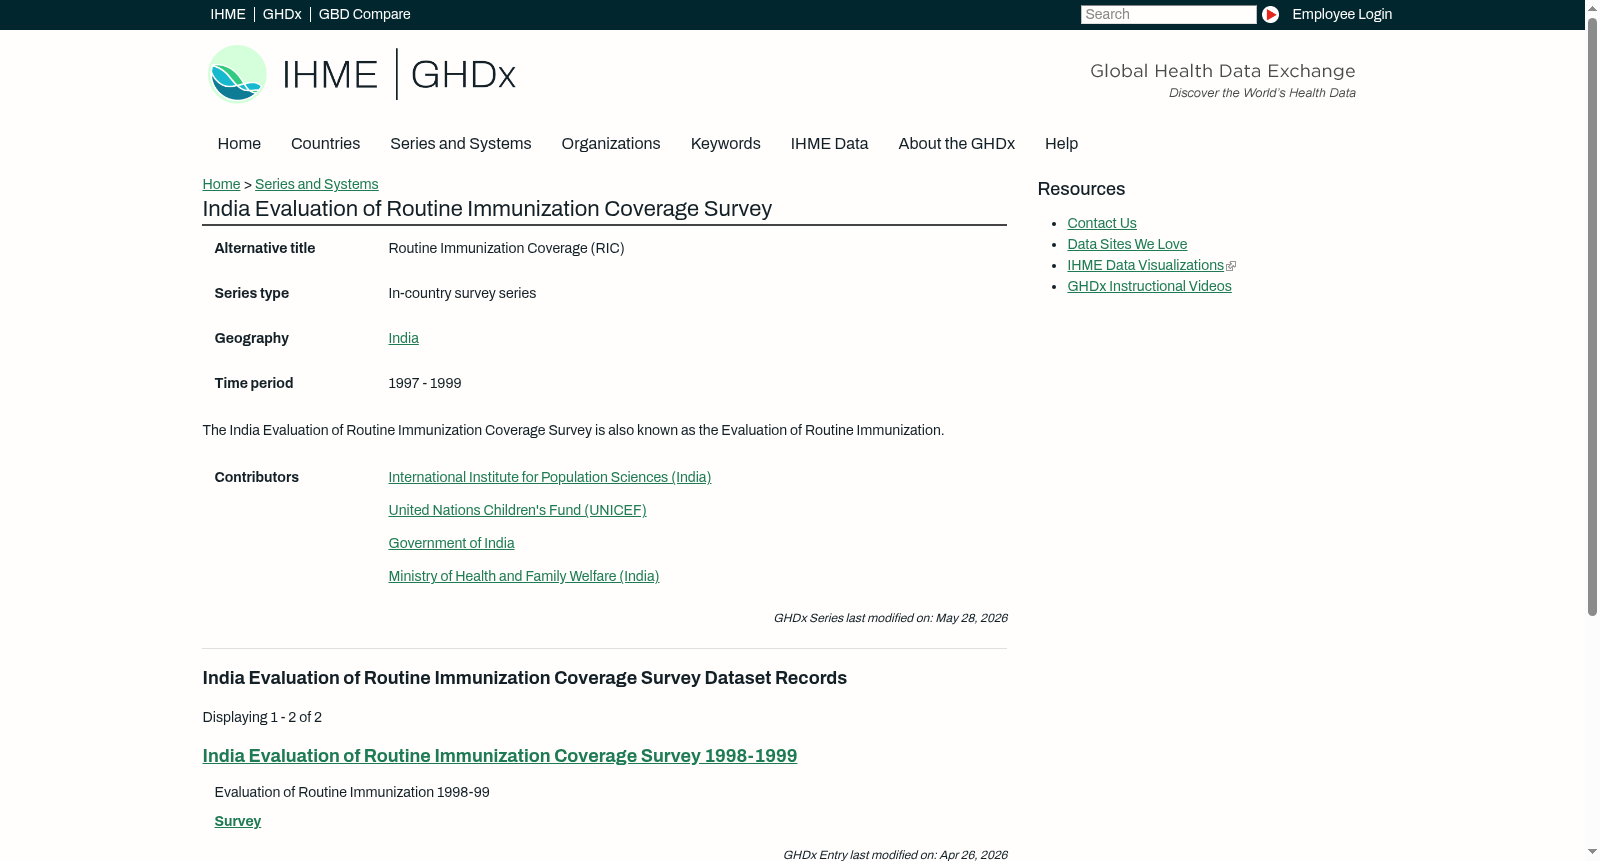Viewport: 1600px width, 861px height.
Task: Open the IHME Data menu item
Action: [x=829, y=144]
